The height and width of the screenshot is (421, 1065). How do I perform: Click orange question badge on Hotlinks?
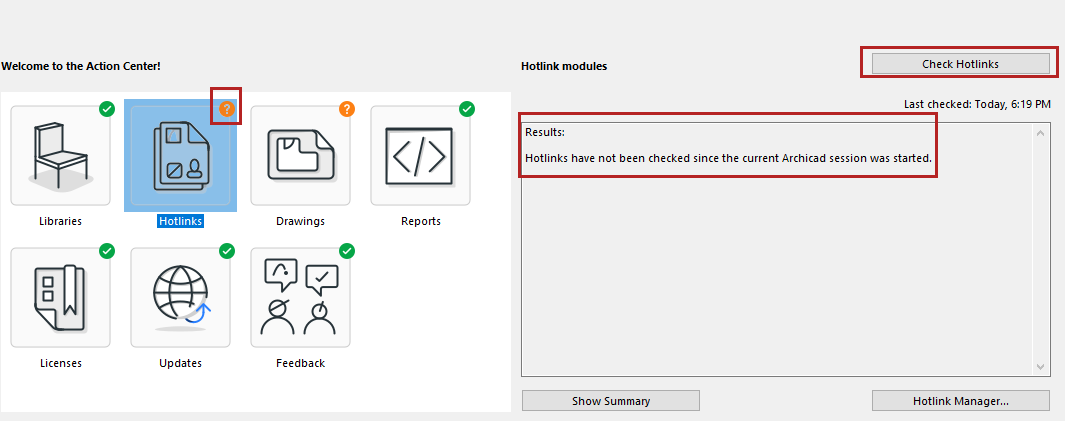click(227, 109)
